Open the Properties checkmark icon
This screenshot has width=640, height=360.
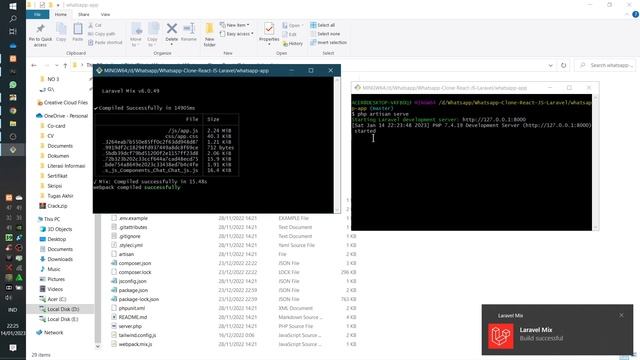click(269, 29)
